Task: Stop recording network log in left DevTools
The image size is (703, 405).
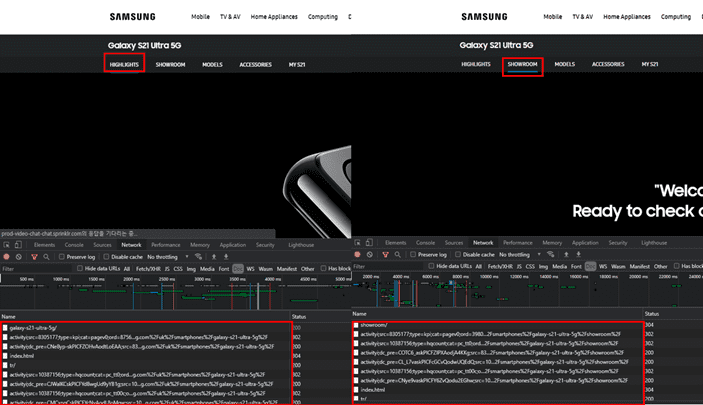Action: click(x=6, y=257)
